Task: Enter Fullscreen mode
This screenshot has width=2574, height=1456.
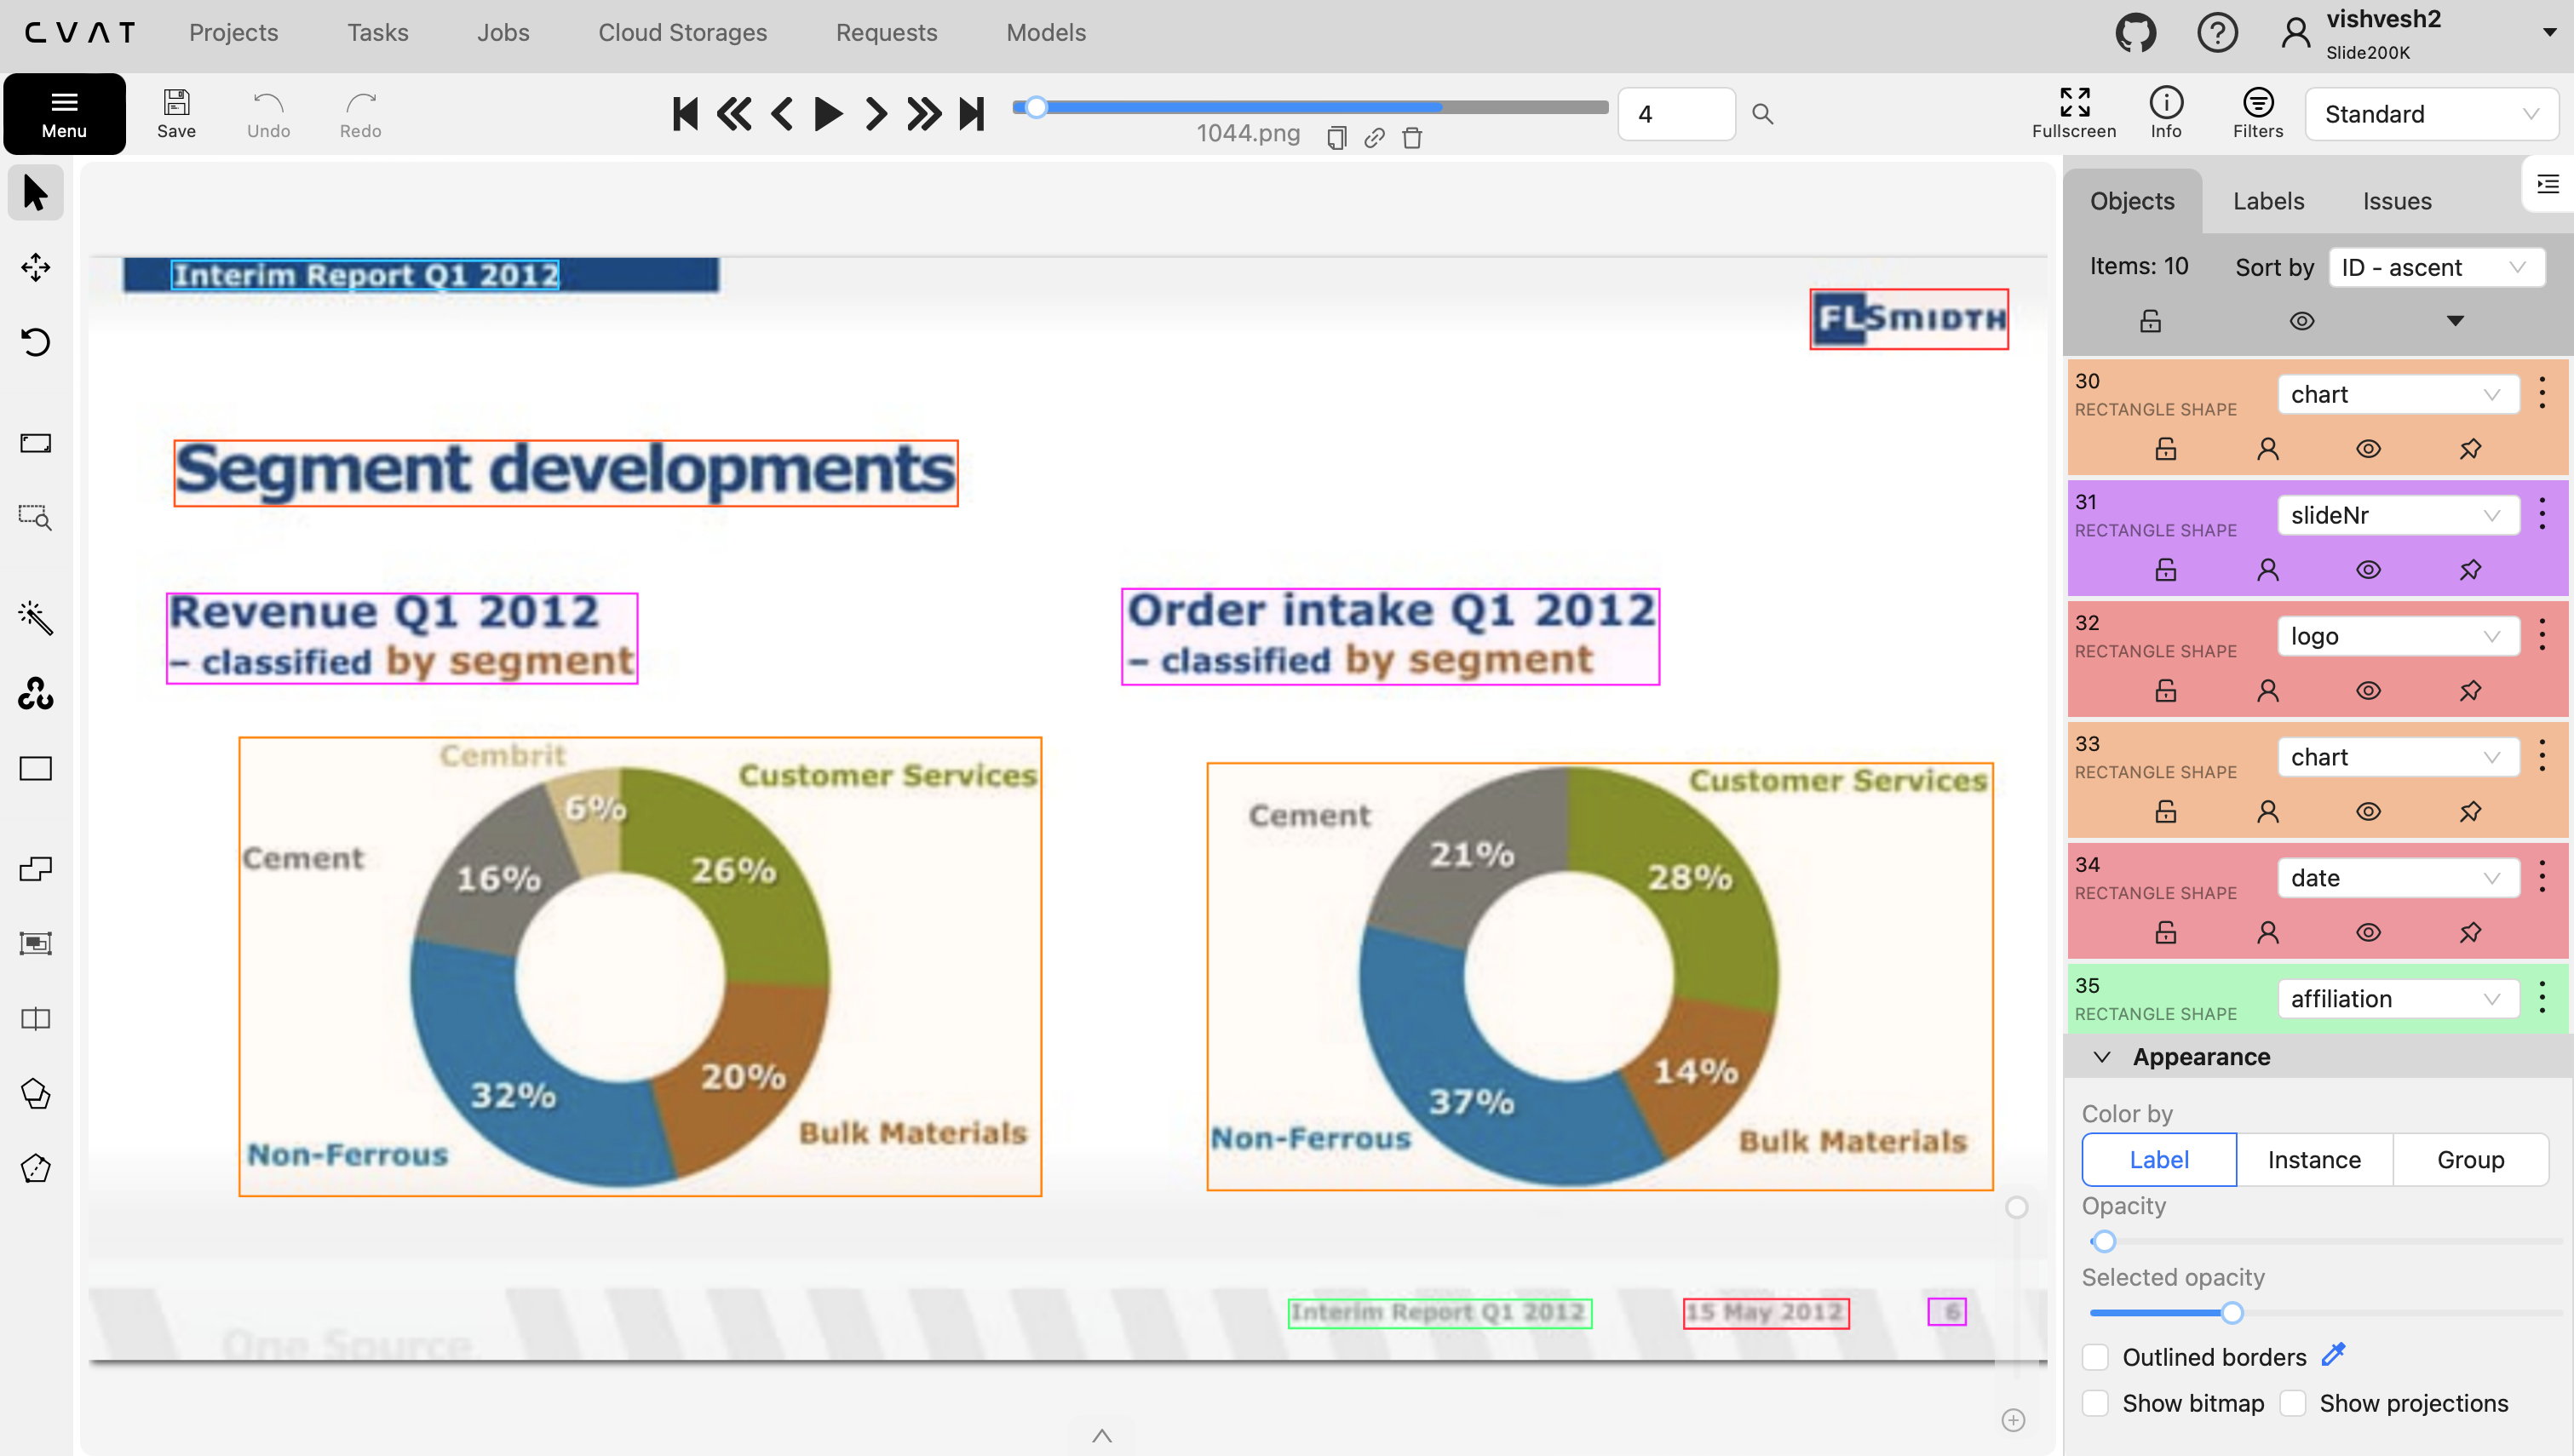Action: tap(2074, 113)
